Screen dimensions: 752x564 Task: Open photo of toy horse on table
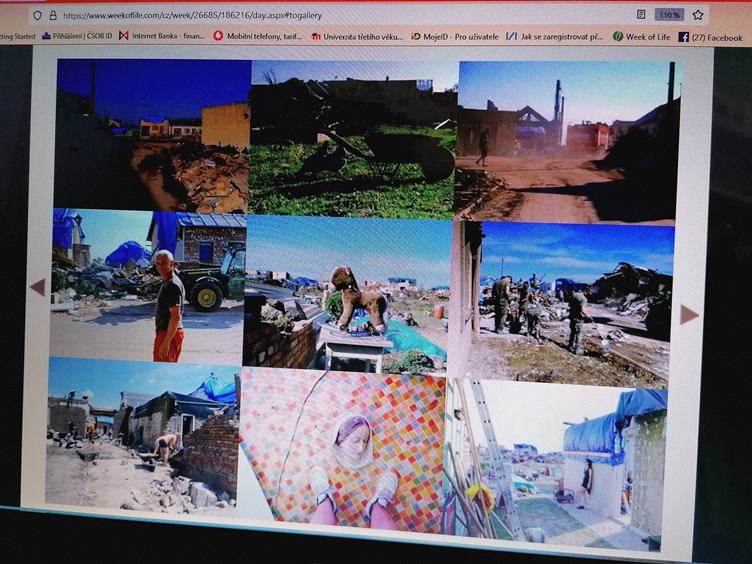point(347,294)
